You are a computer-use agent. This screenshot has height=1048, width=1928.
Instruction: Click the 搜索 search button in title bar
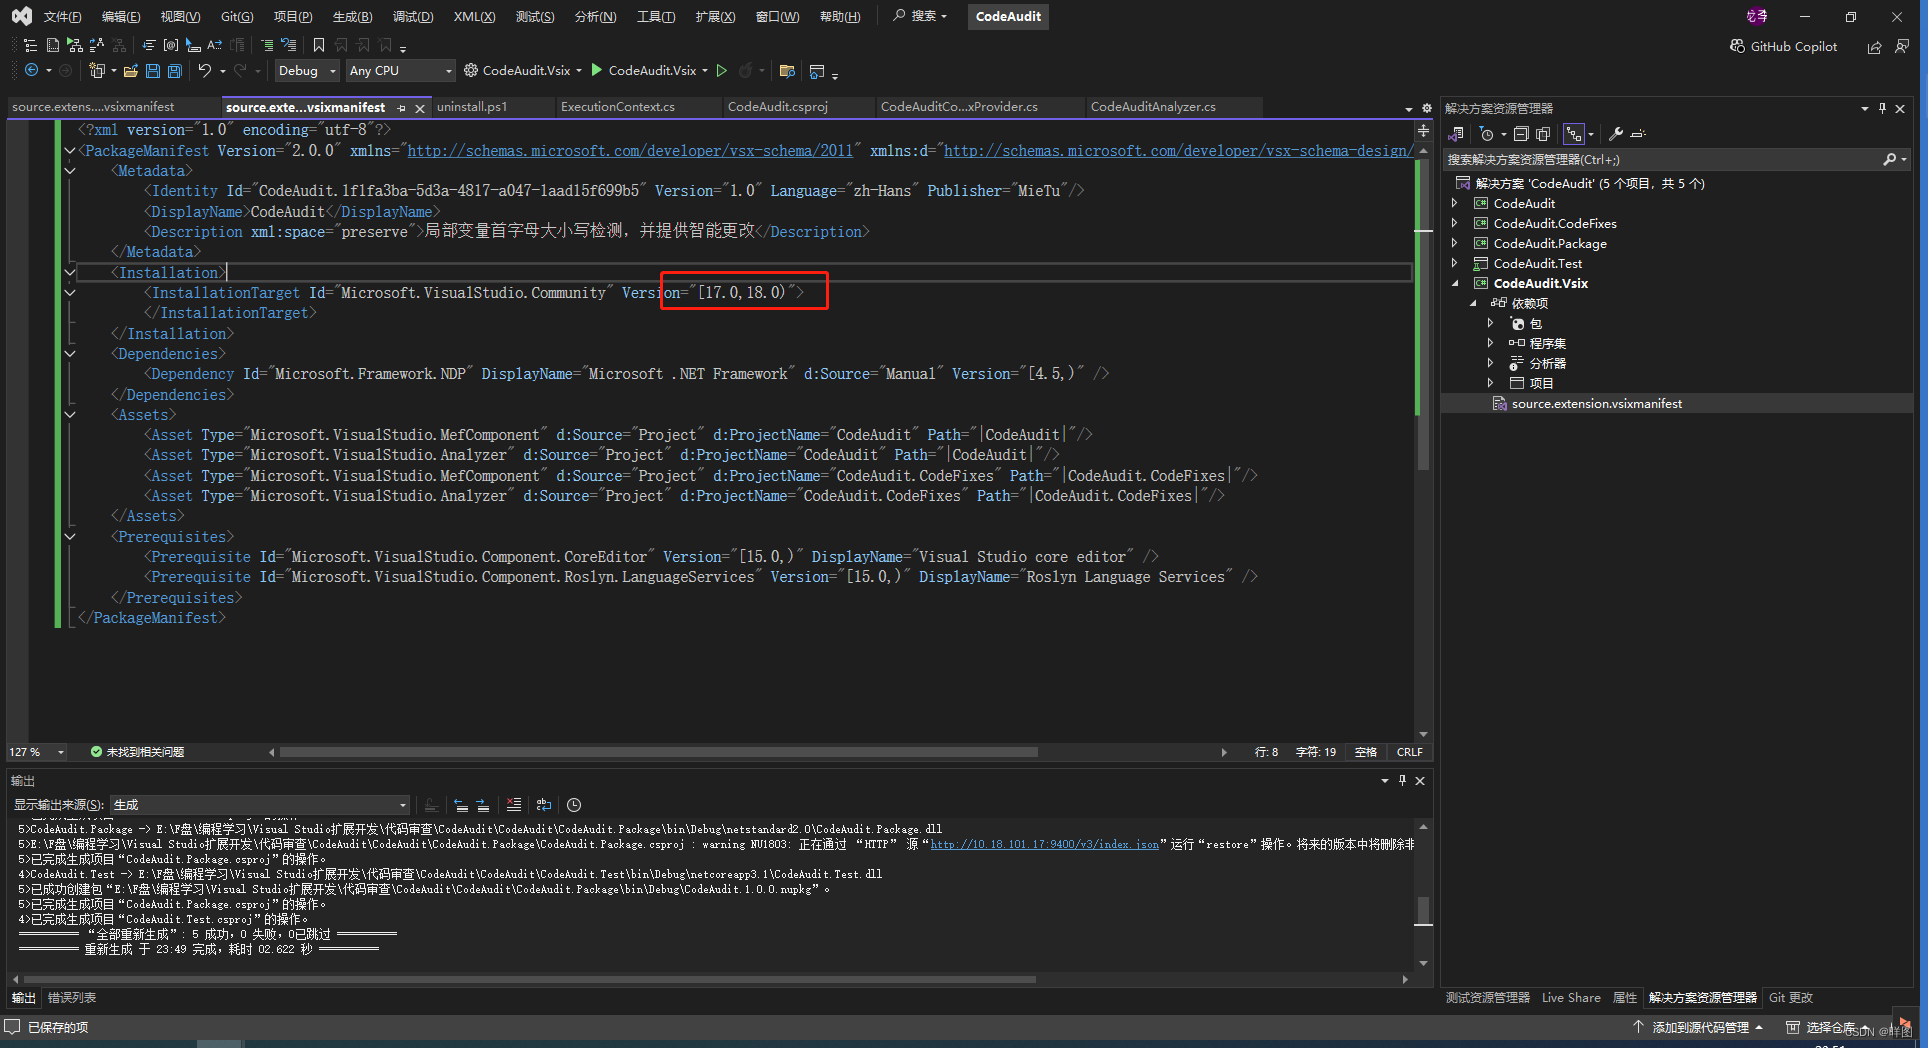(920, 16)
